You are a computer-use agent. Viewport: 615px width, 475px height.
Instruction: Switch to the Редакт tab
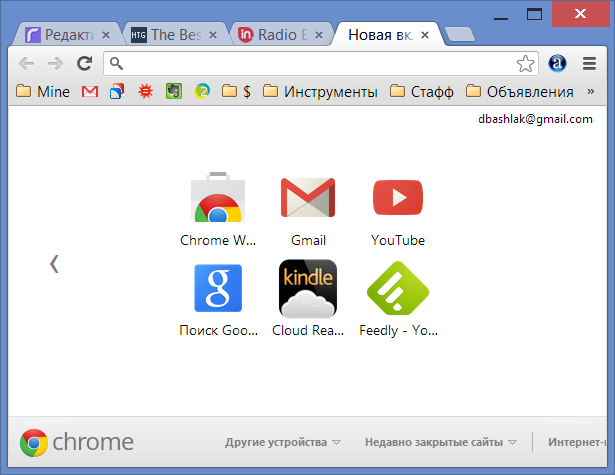(67, 35)
